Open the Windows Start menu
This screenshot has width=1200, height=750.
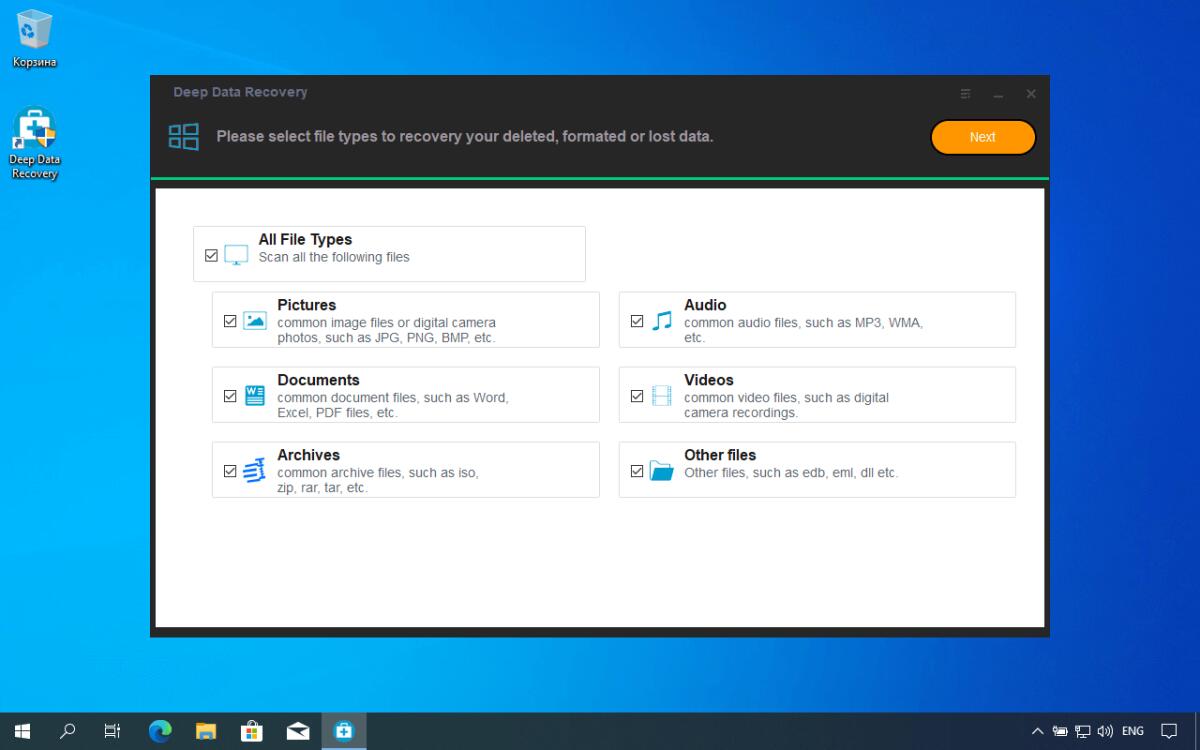21,731
